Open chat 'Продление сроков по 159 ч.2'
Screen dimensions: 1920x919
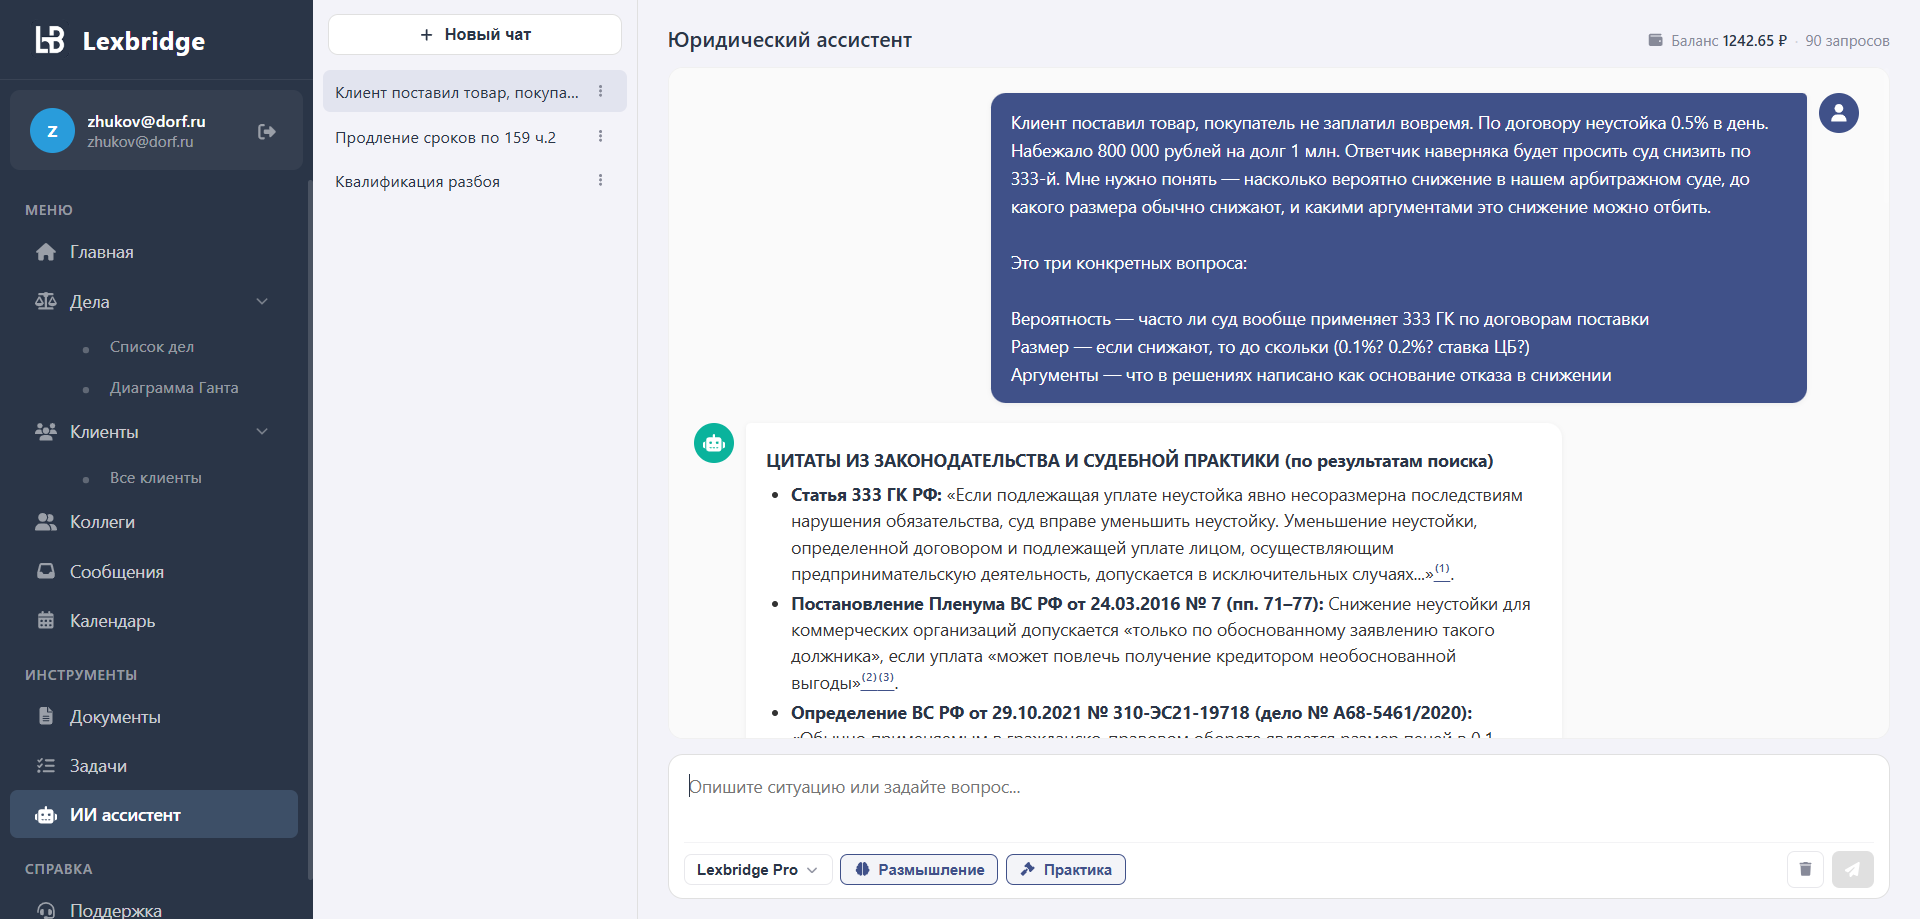[445, 137]
